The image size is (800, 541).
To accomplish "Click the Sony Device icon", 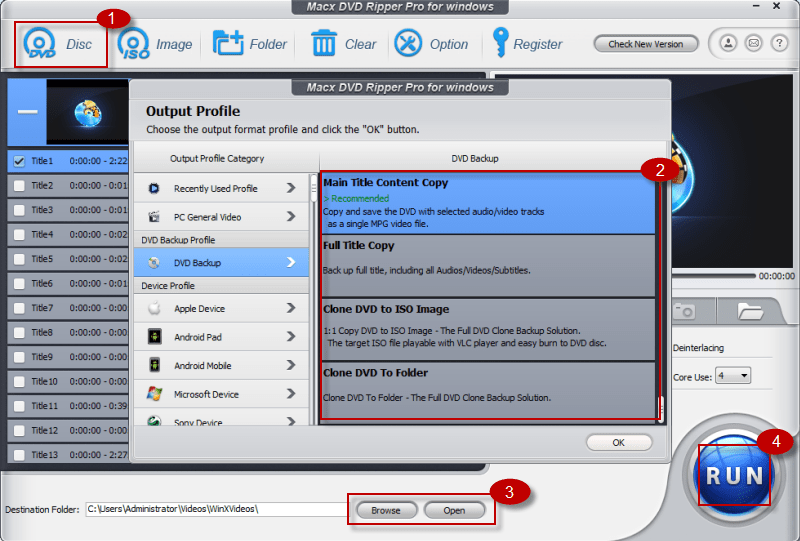I will [x=154, y=421].
